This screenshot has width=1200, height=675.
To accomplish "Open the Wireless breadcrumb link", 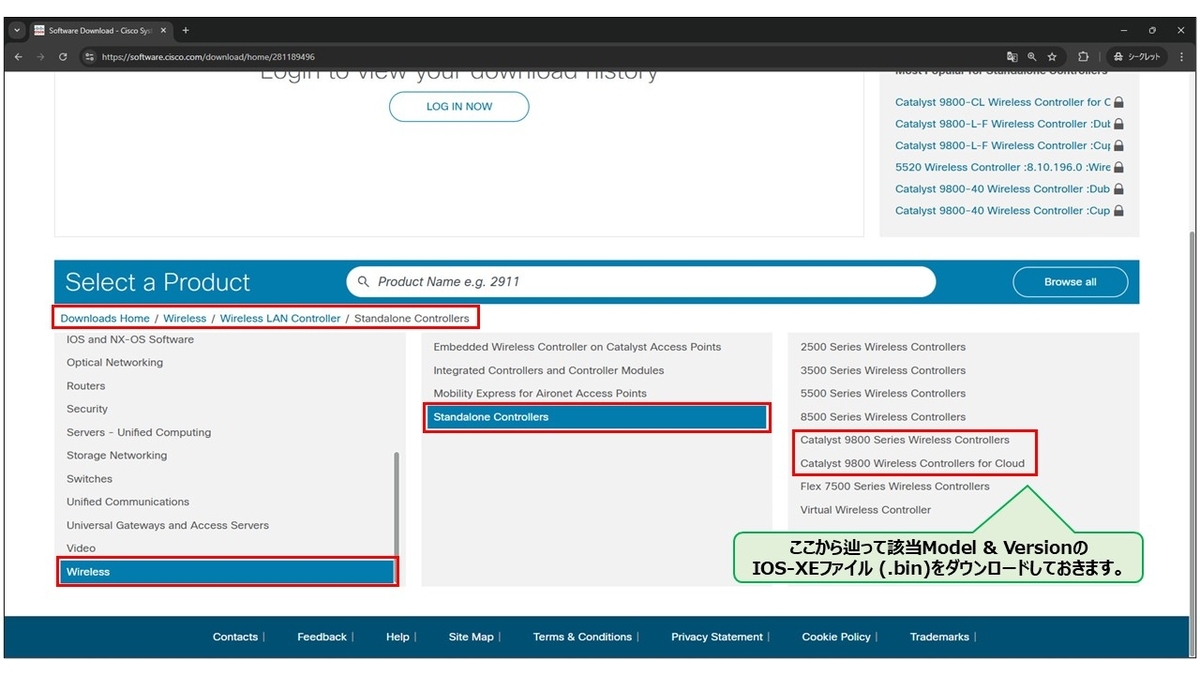I will pyautogui.click(x=185, y=318).
